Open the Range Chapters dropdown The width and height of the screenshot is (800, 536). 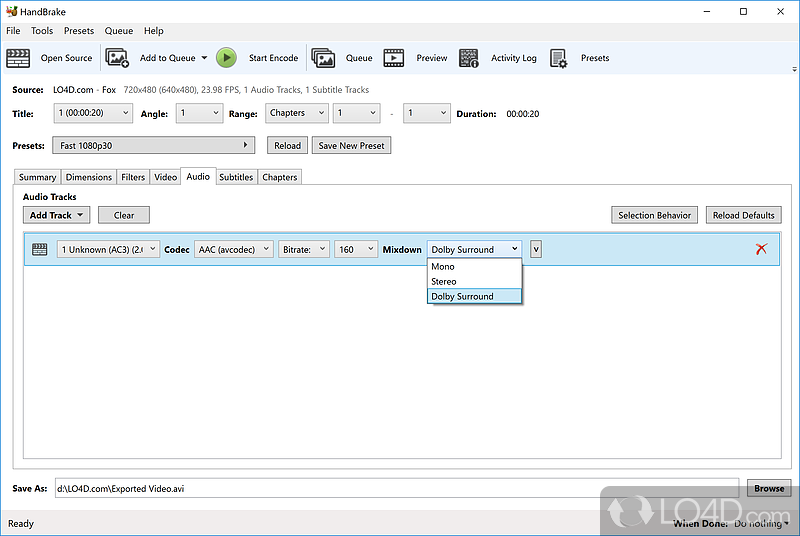296,113
